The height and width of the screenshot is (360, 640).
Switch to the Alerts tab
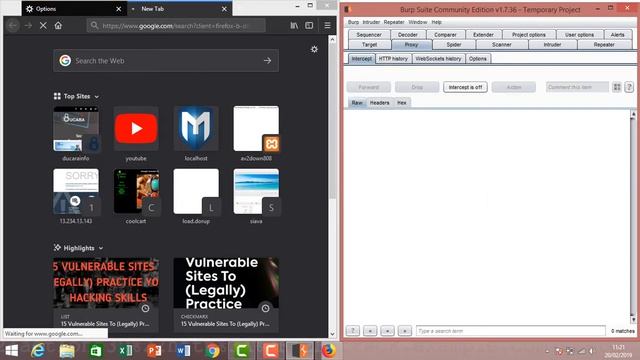click(617, 35)
